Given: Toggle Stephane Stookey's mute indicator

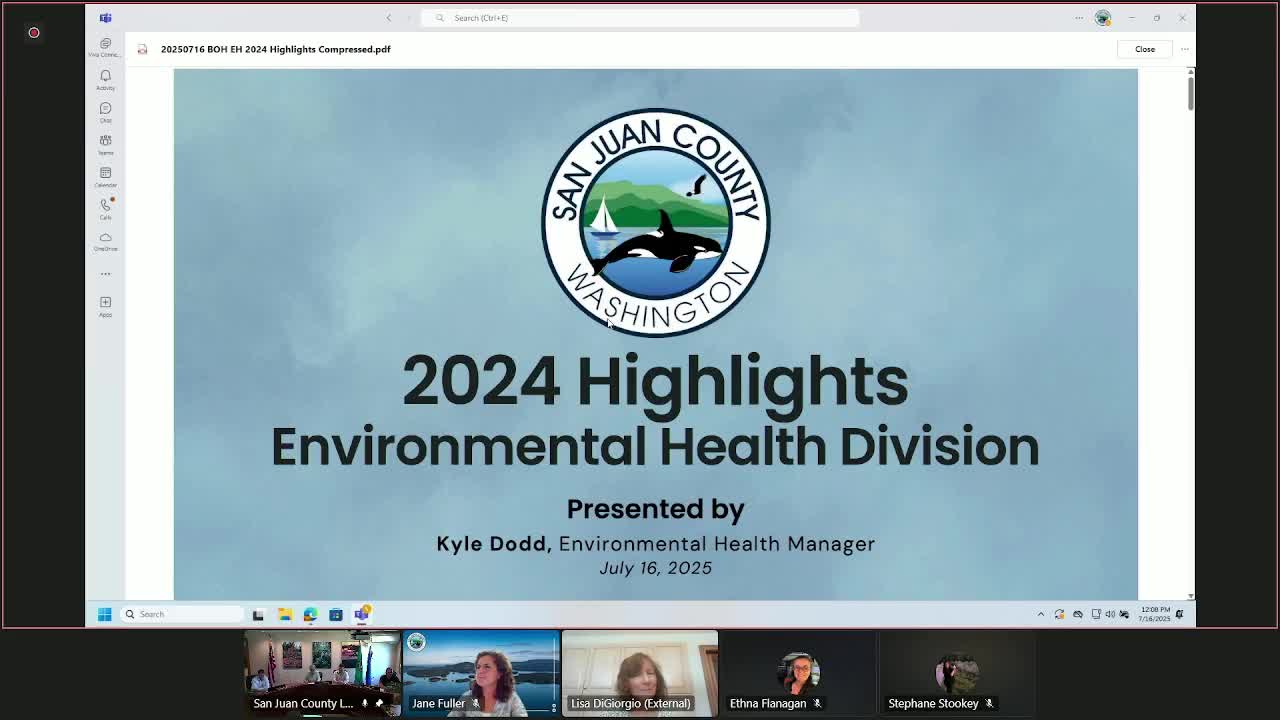Looking at the screenshot, I should tap(990, 703).
